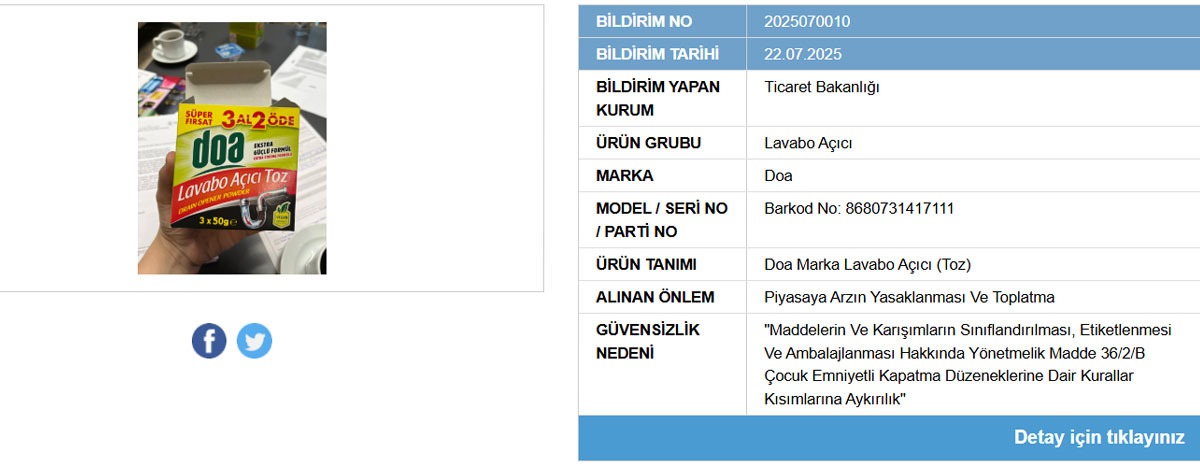This screenshot has height=474, width=1200.
Task: Select the regulation text about Madde 36/2/B
Action: tap(967, 364)
